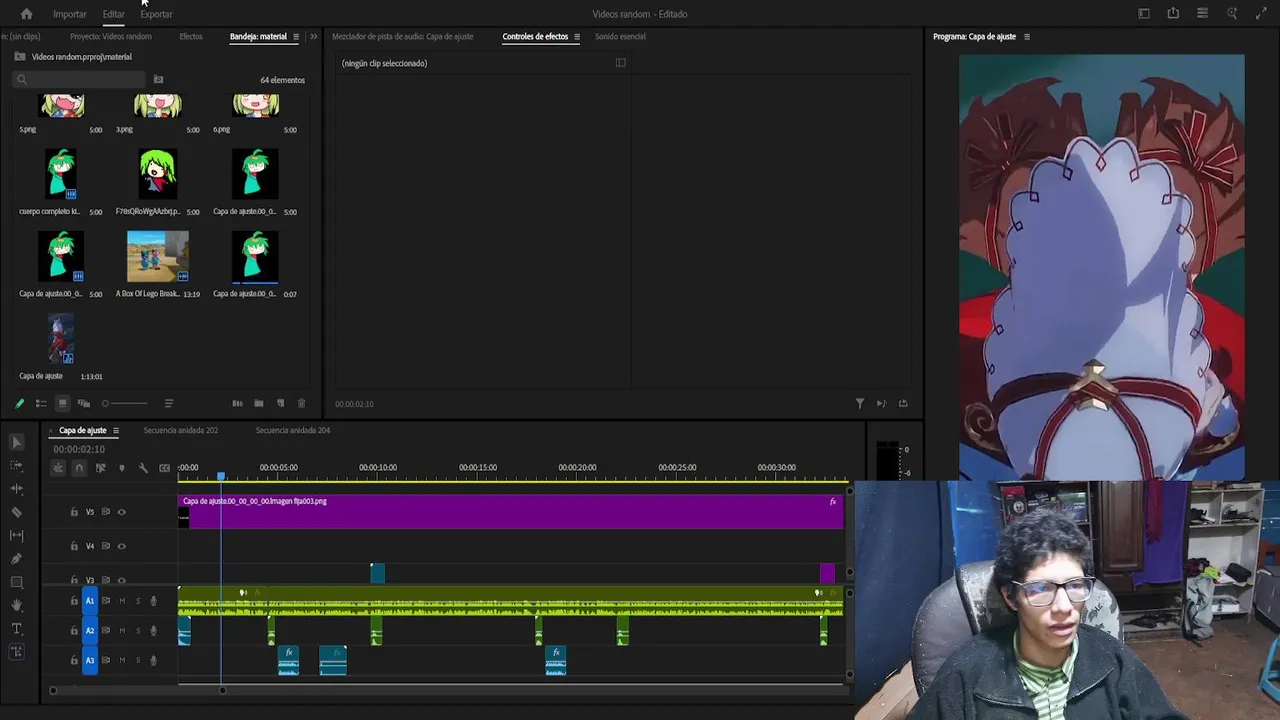The width and height of the screenshot is (1280, 720).
Task: Open bin sort options icon
Action: coord(168,403)
